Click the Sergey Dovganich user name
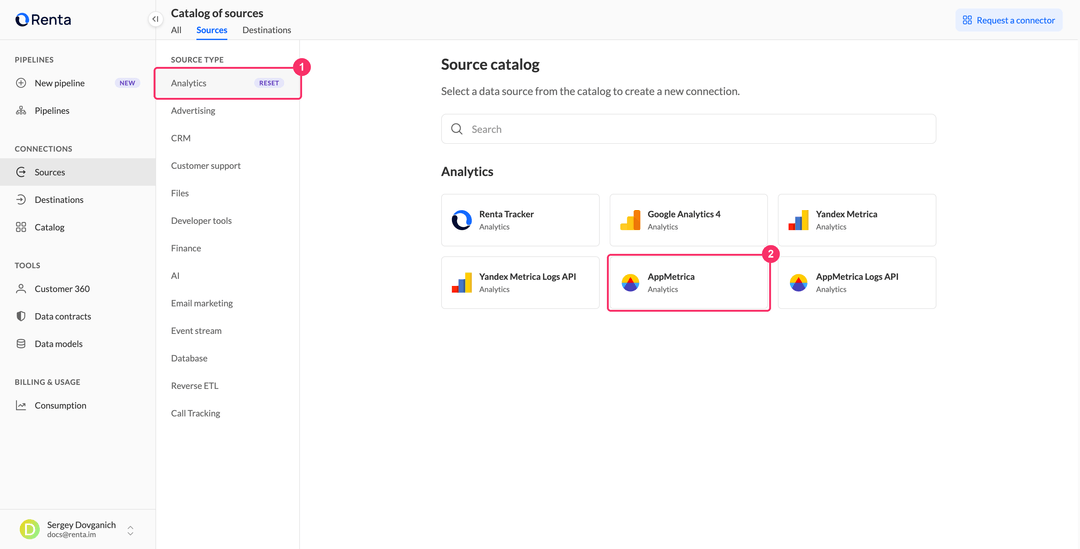The image size is (1080, 549). [x=81, y=524]
